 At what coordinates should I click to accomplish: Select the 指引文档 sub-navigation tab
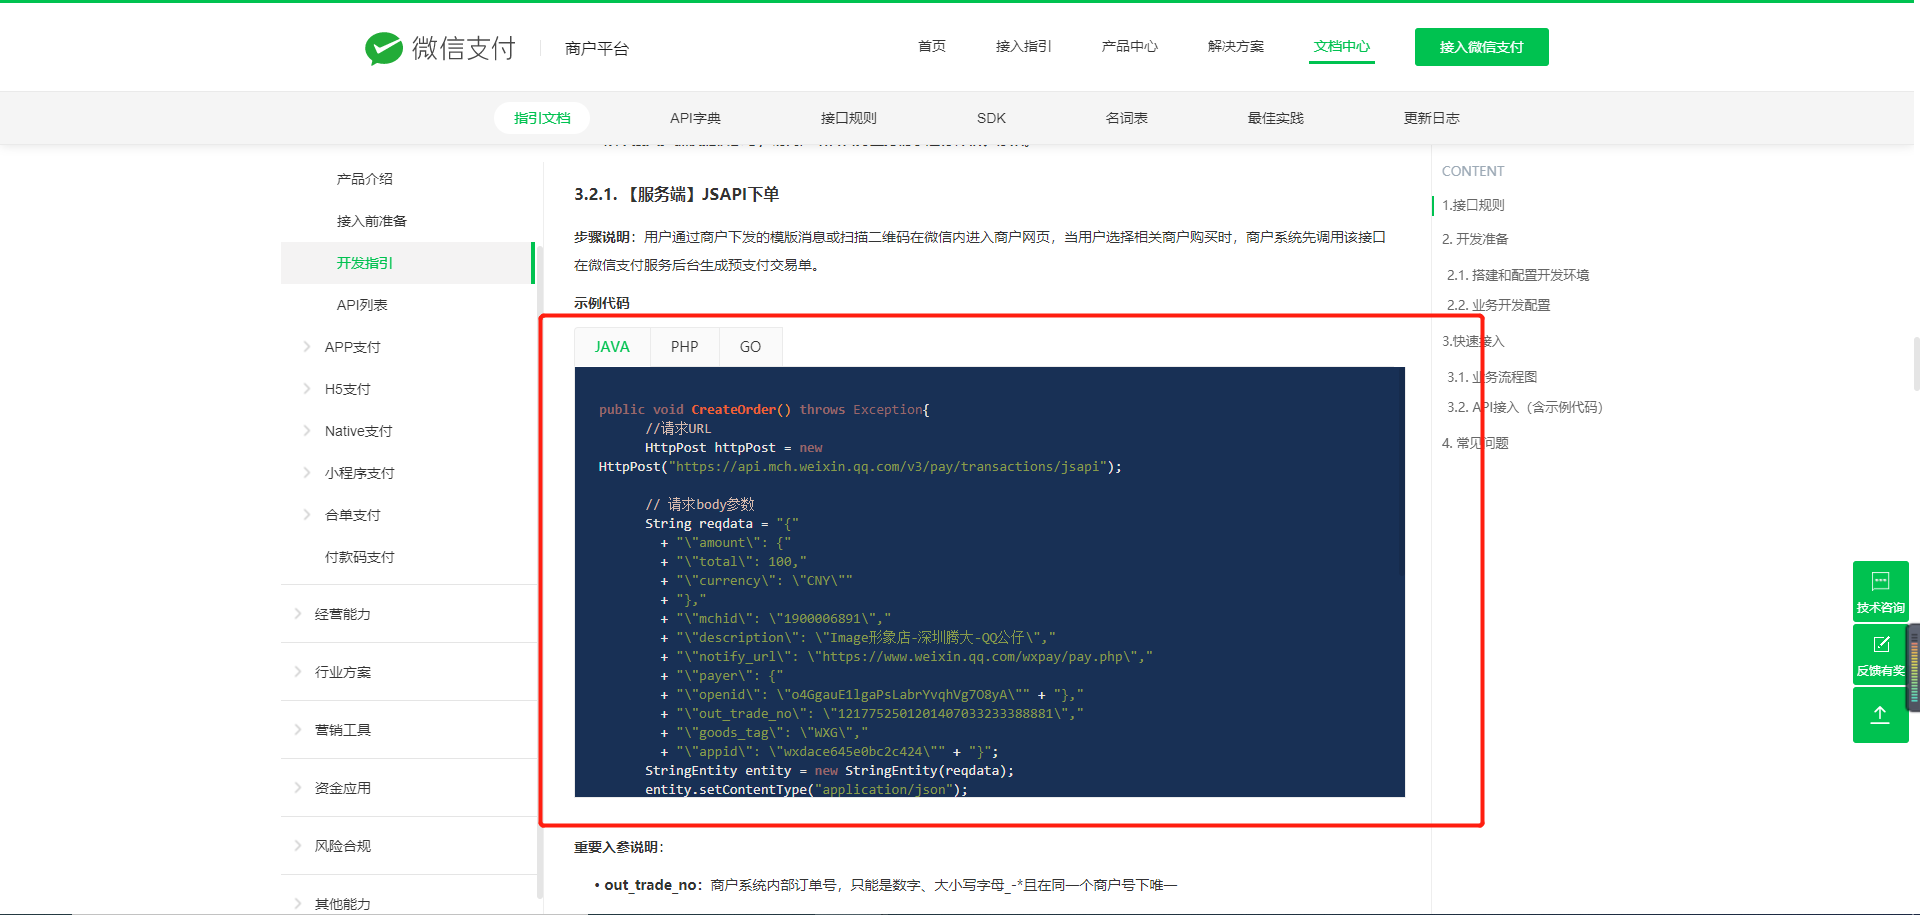tap(542, 118)
